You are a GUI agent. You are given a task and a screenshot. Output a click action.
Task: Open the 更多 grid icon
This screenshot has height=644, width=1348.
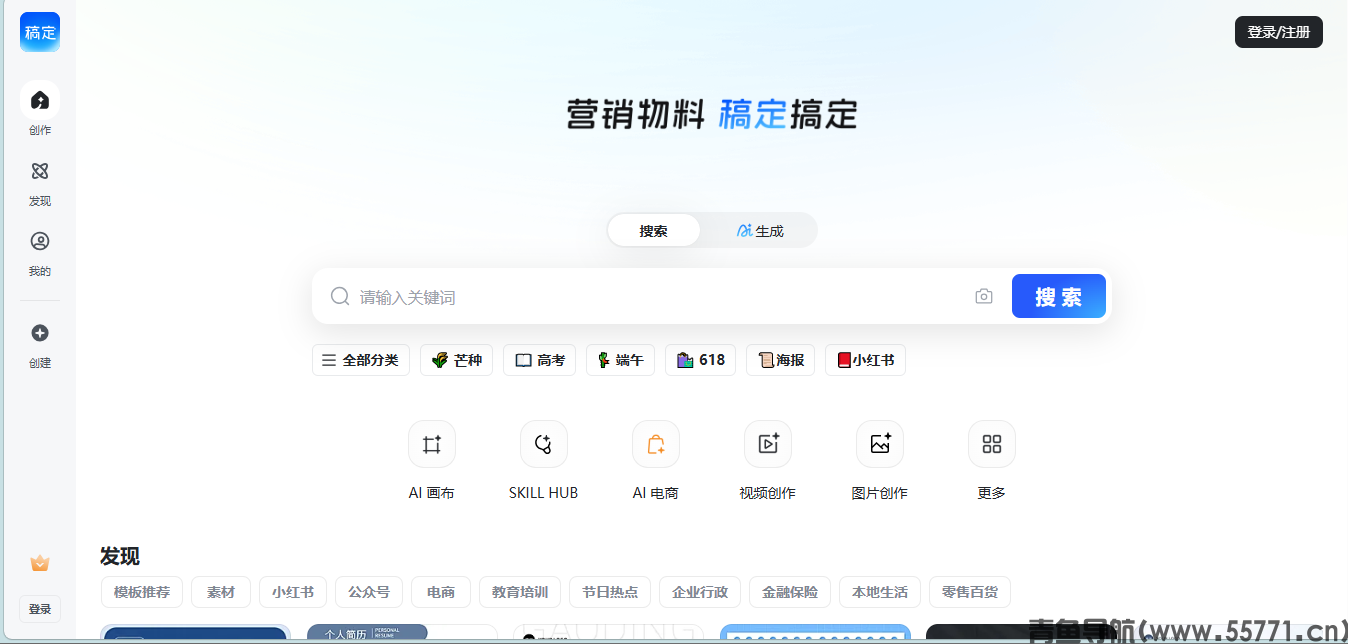click(992, 444)
